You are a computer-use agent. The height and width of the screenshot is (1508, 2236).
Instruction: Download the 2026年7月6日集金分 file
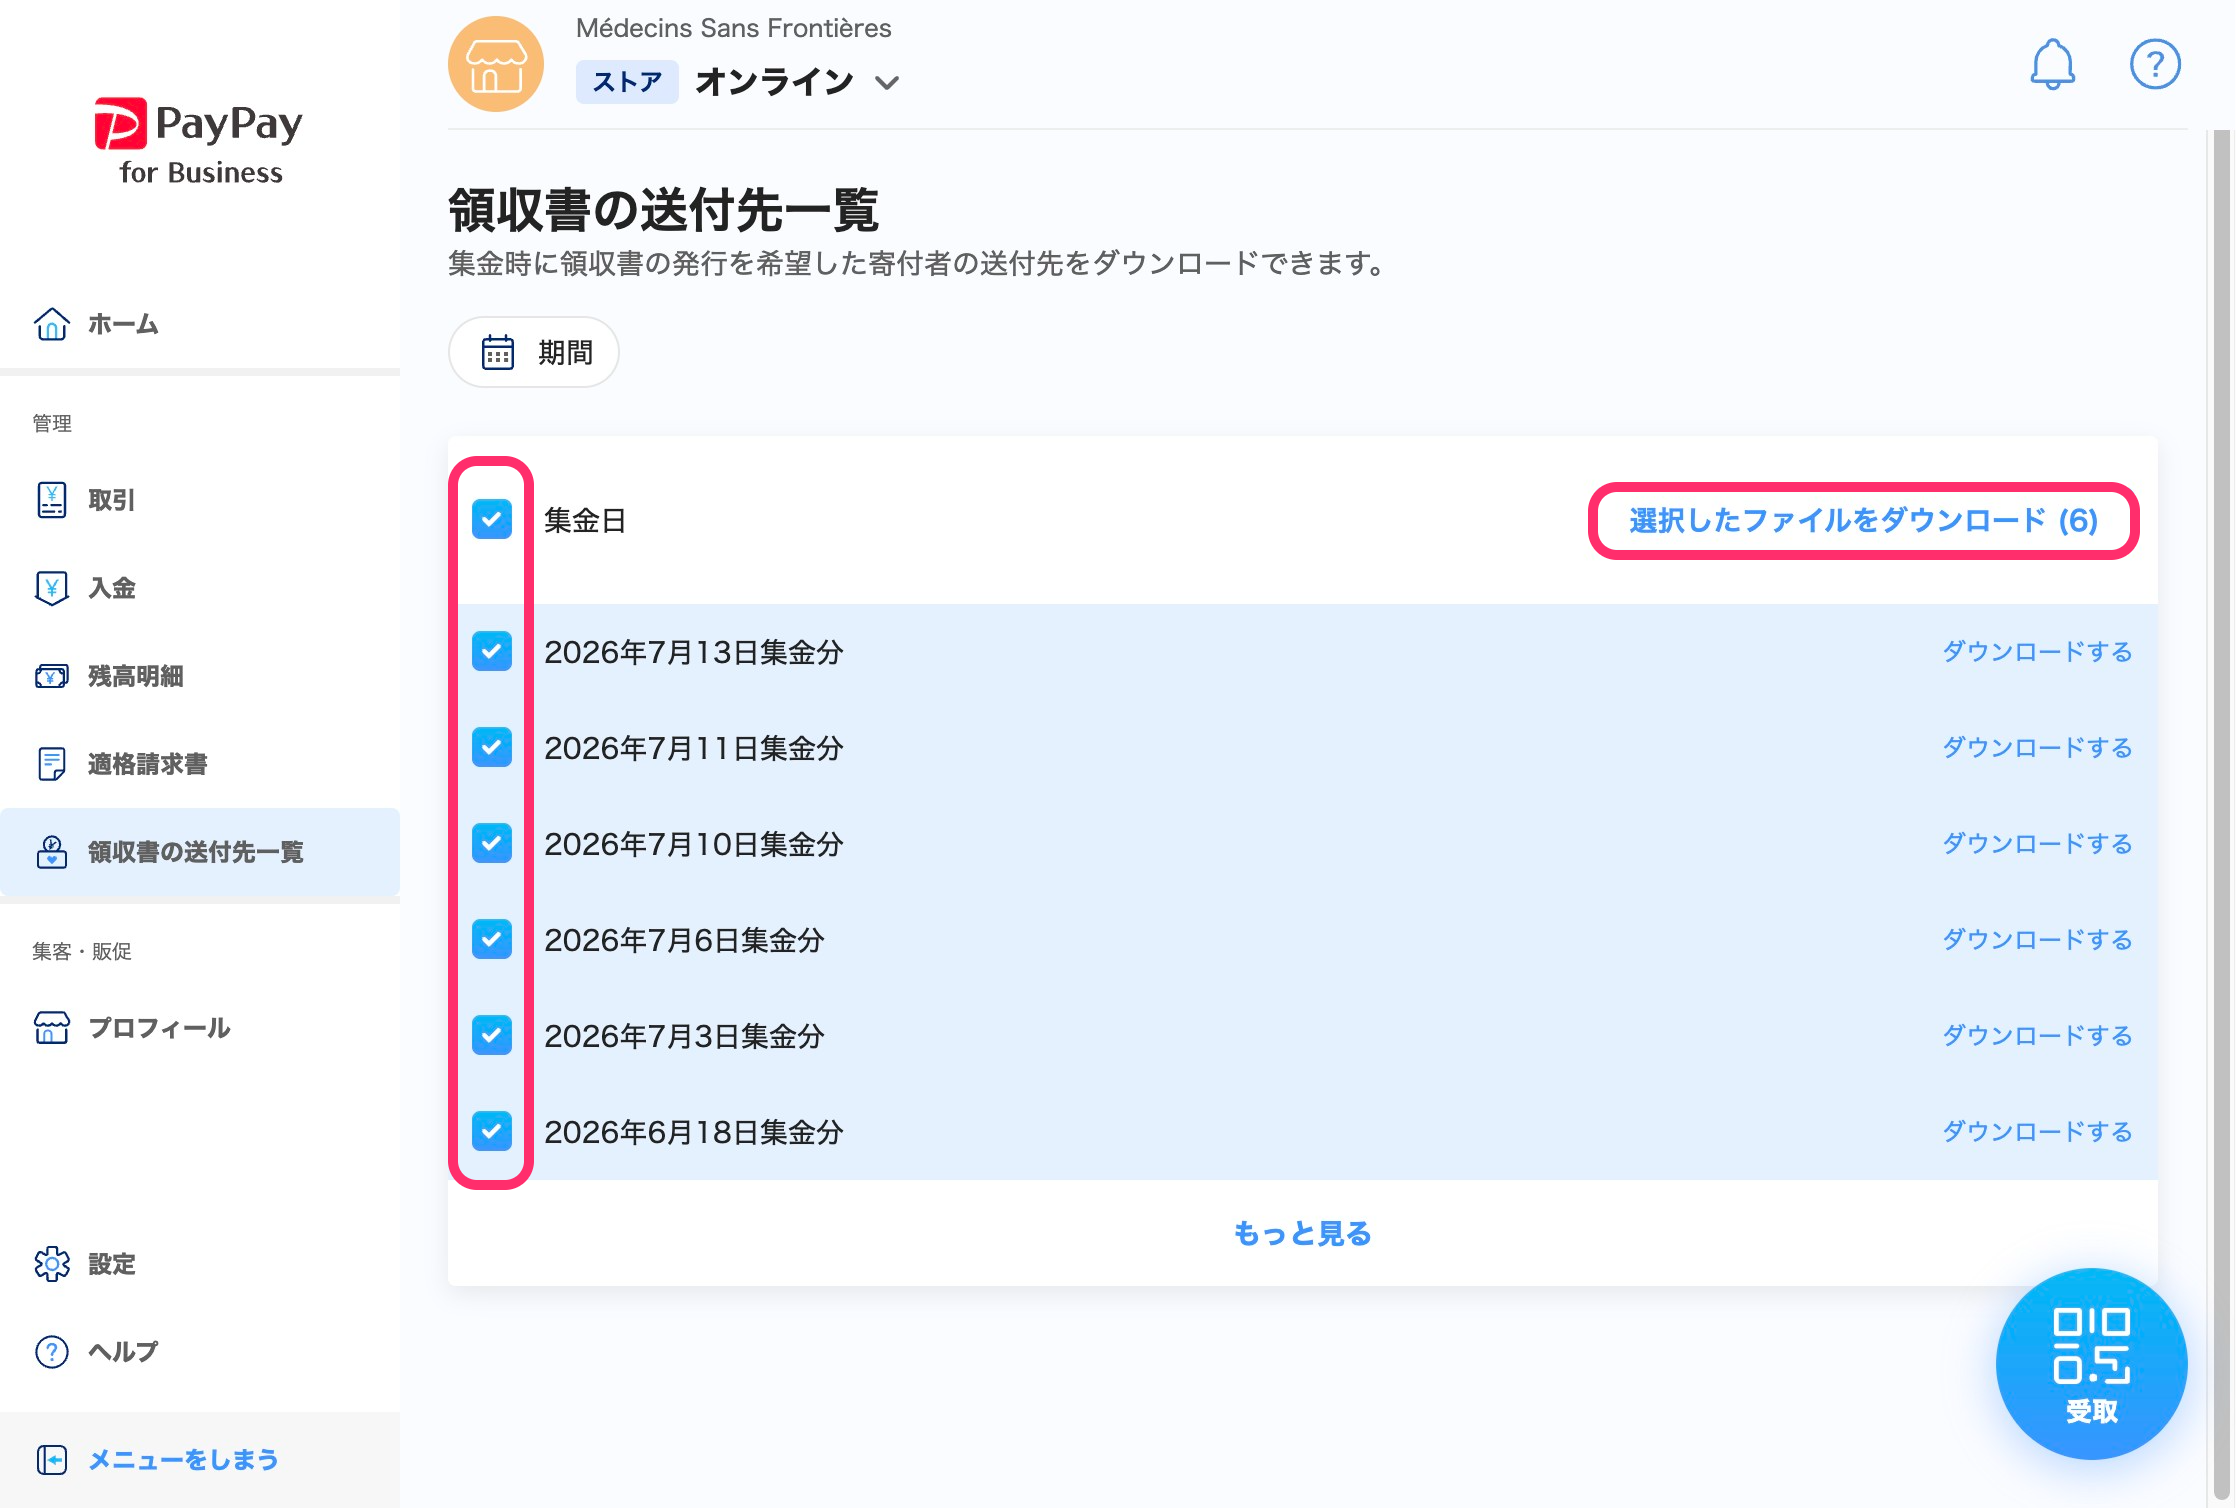2037,940
